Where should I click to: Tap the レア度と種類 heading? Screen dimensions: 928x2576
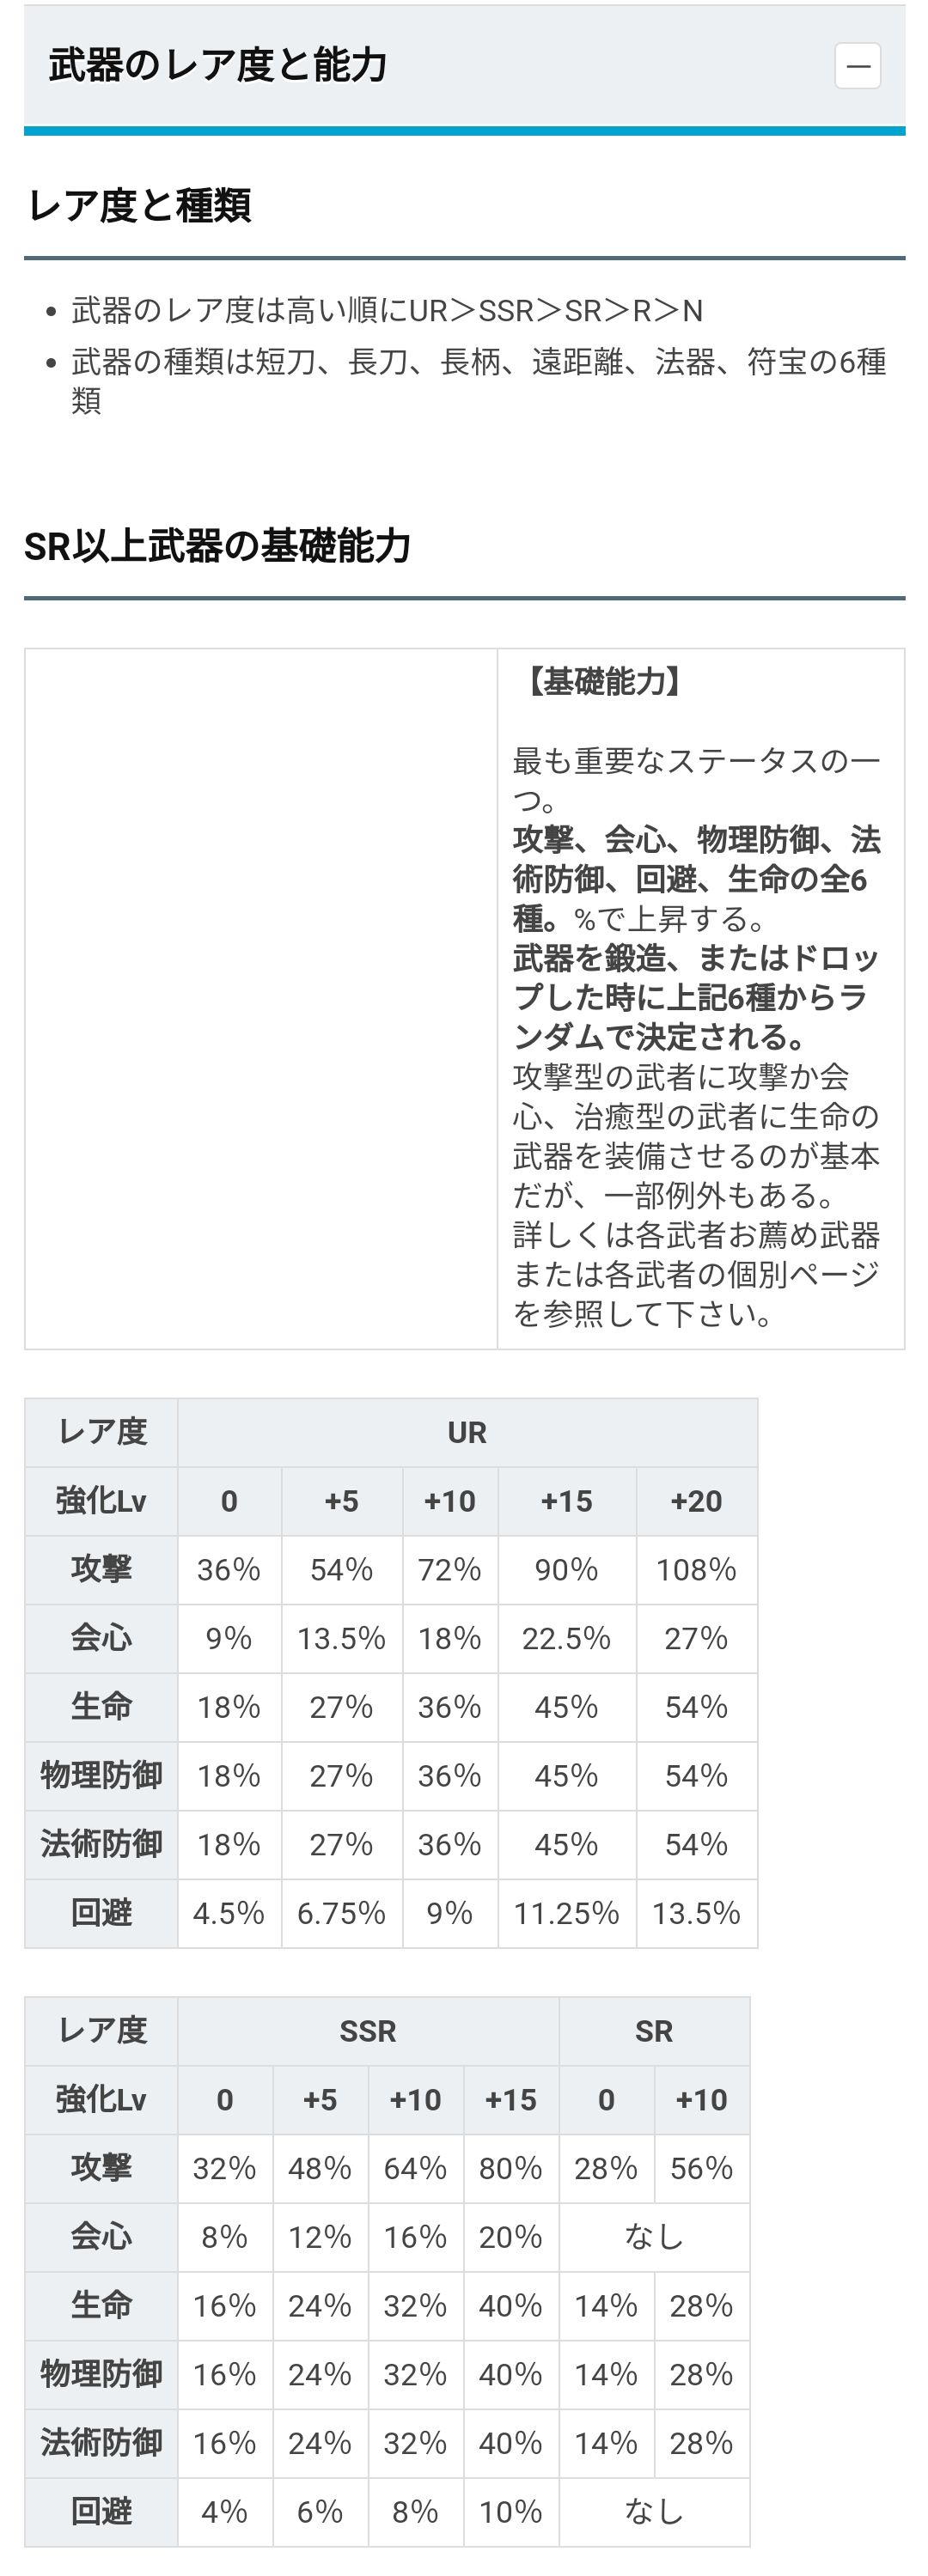pyautogui.click(x=138, y=206)
